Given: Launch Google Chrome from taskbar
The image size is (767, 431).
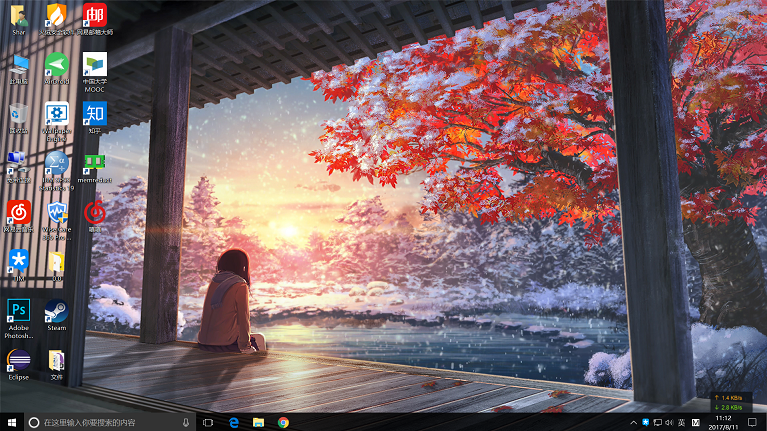Looking at the screenshot, I should pyautogui.click(x=283, y=422).
